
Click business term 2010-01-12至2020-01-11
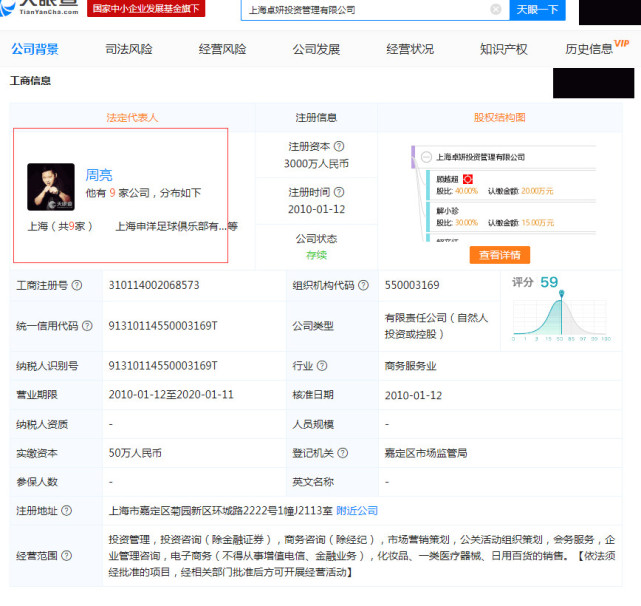click(171, 395)
